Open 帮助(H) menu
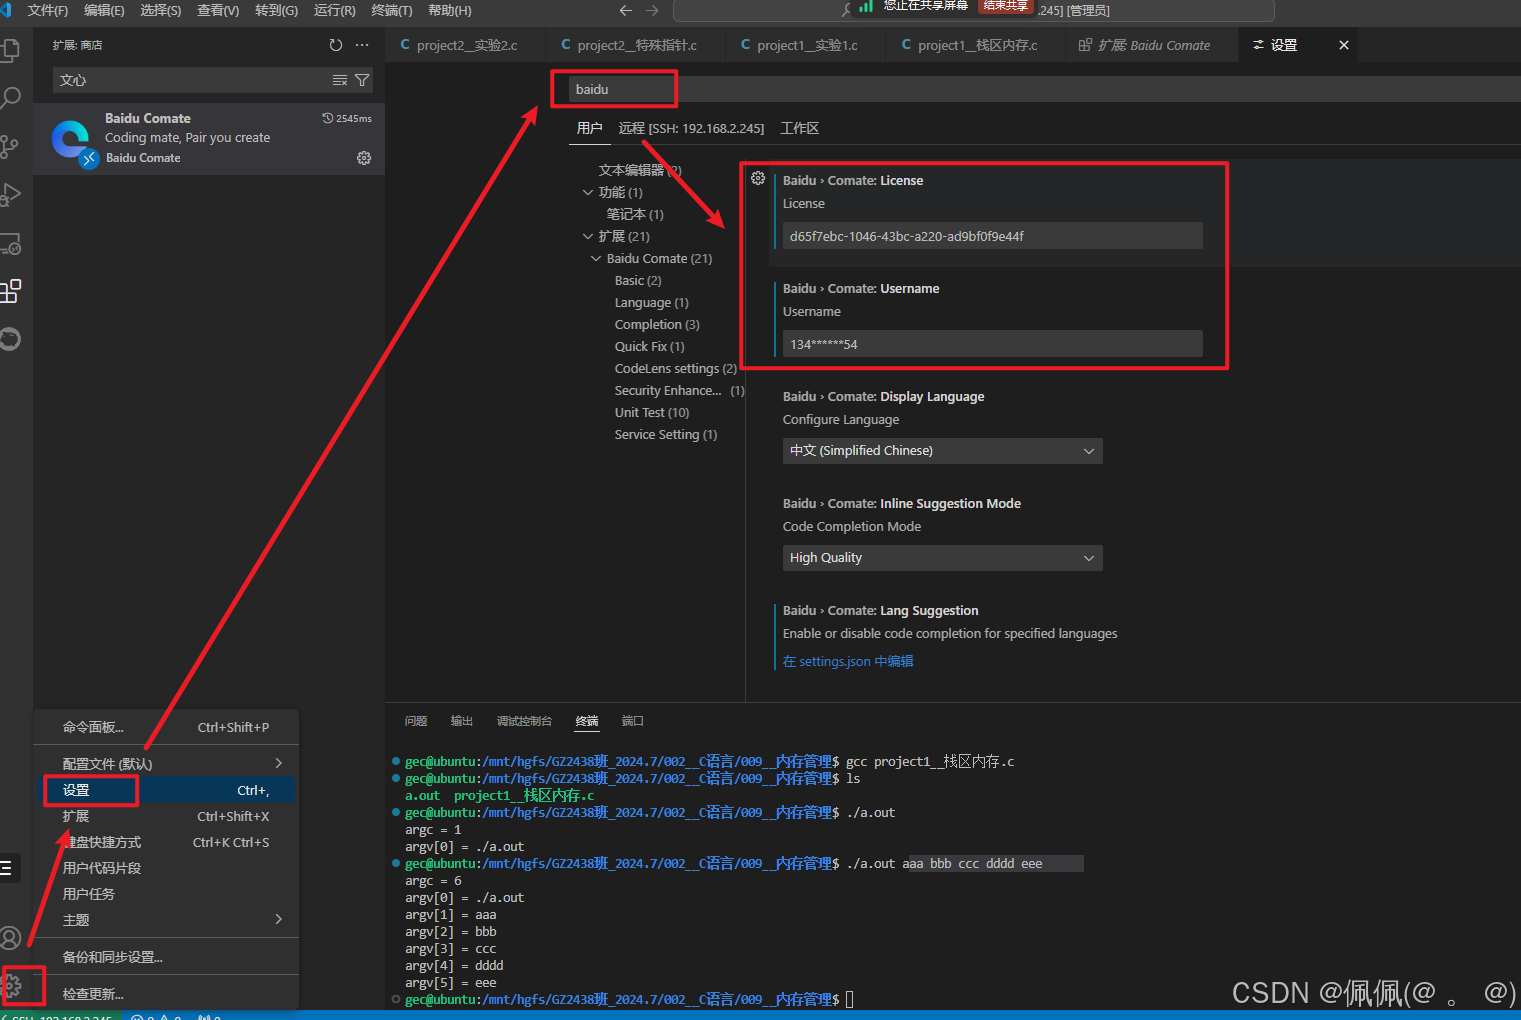The image size is (1521, 1020). coord(450,10)
